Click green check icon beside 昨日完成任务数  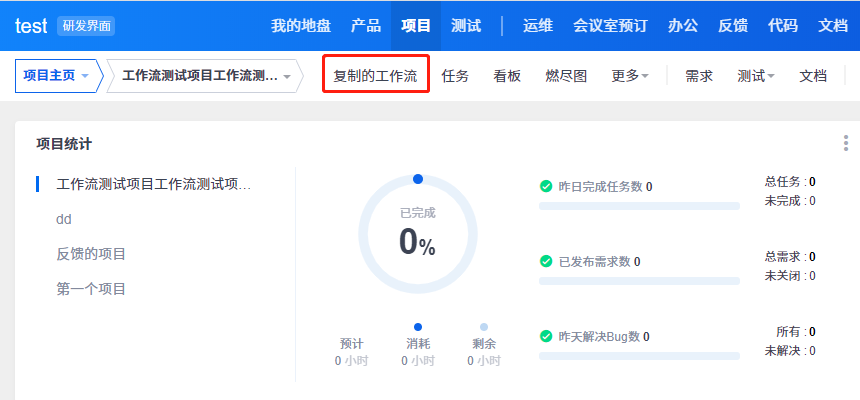coord(546,186)
